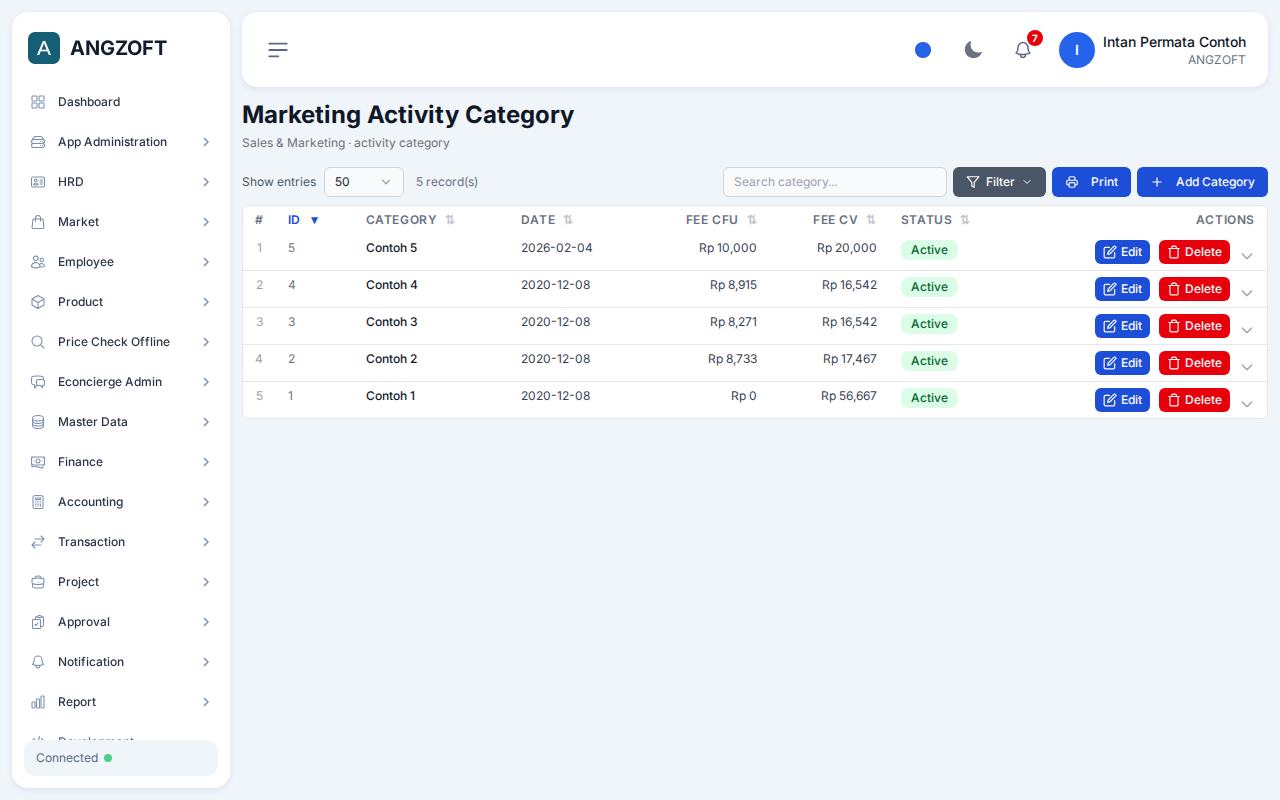Screen dimensions: 1280x800
Task: Click the Search category input field
Action: 835,182
